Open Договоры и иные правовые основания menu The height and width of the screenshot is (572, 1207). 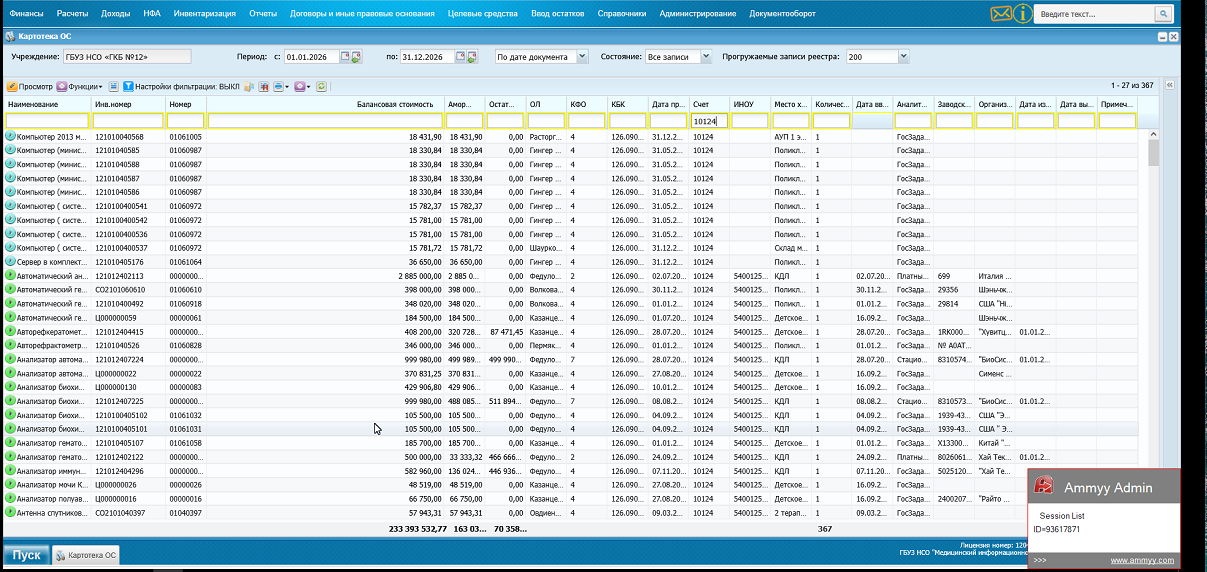click(363, 14)
